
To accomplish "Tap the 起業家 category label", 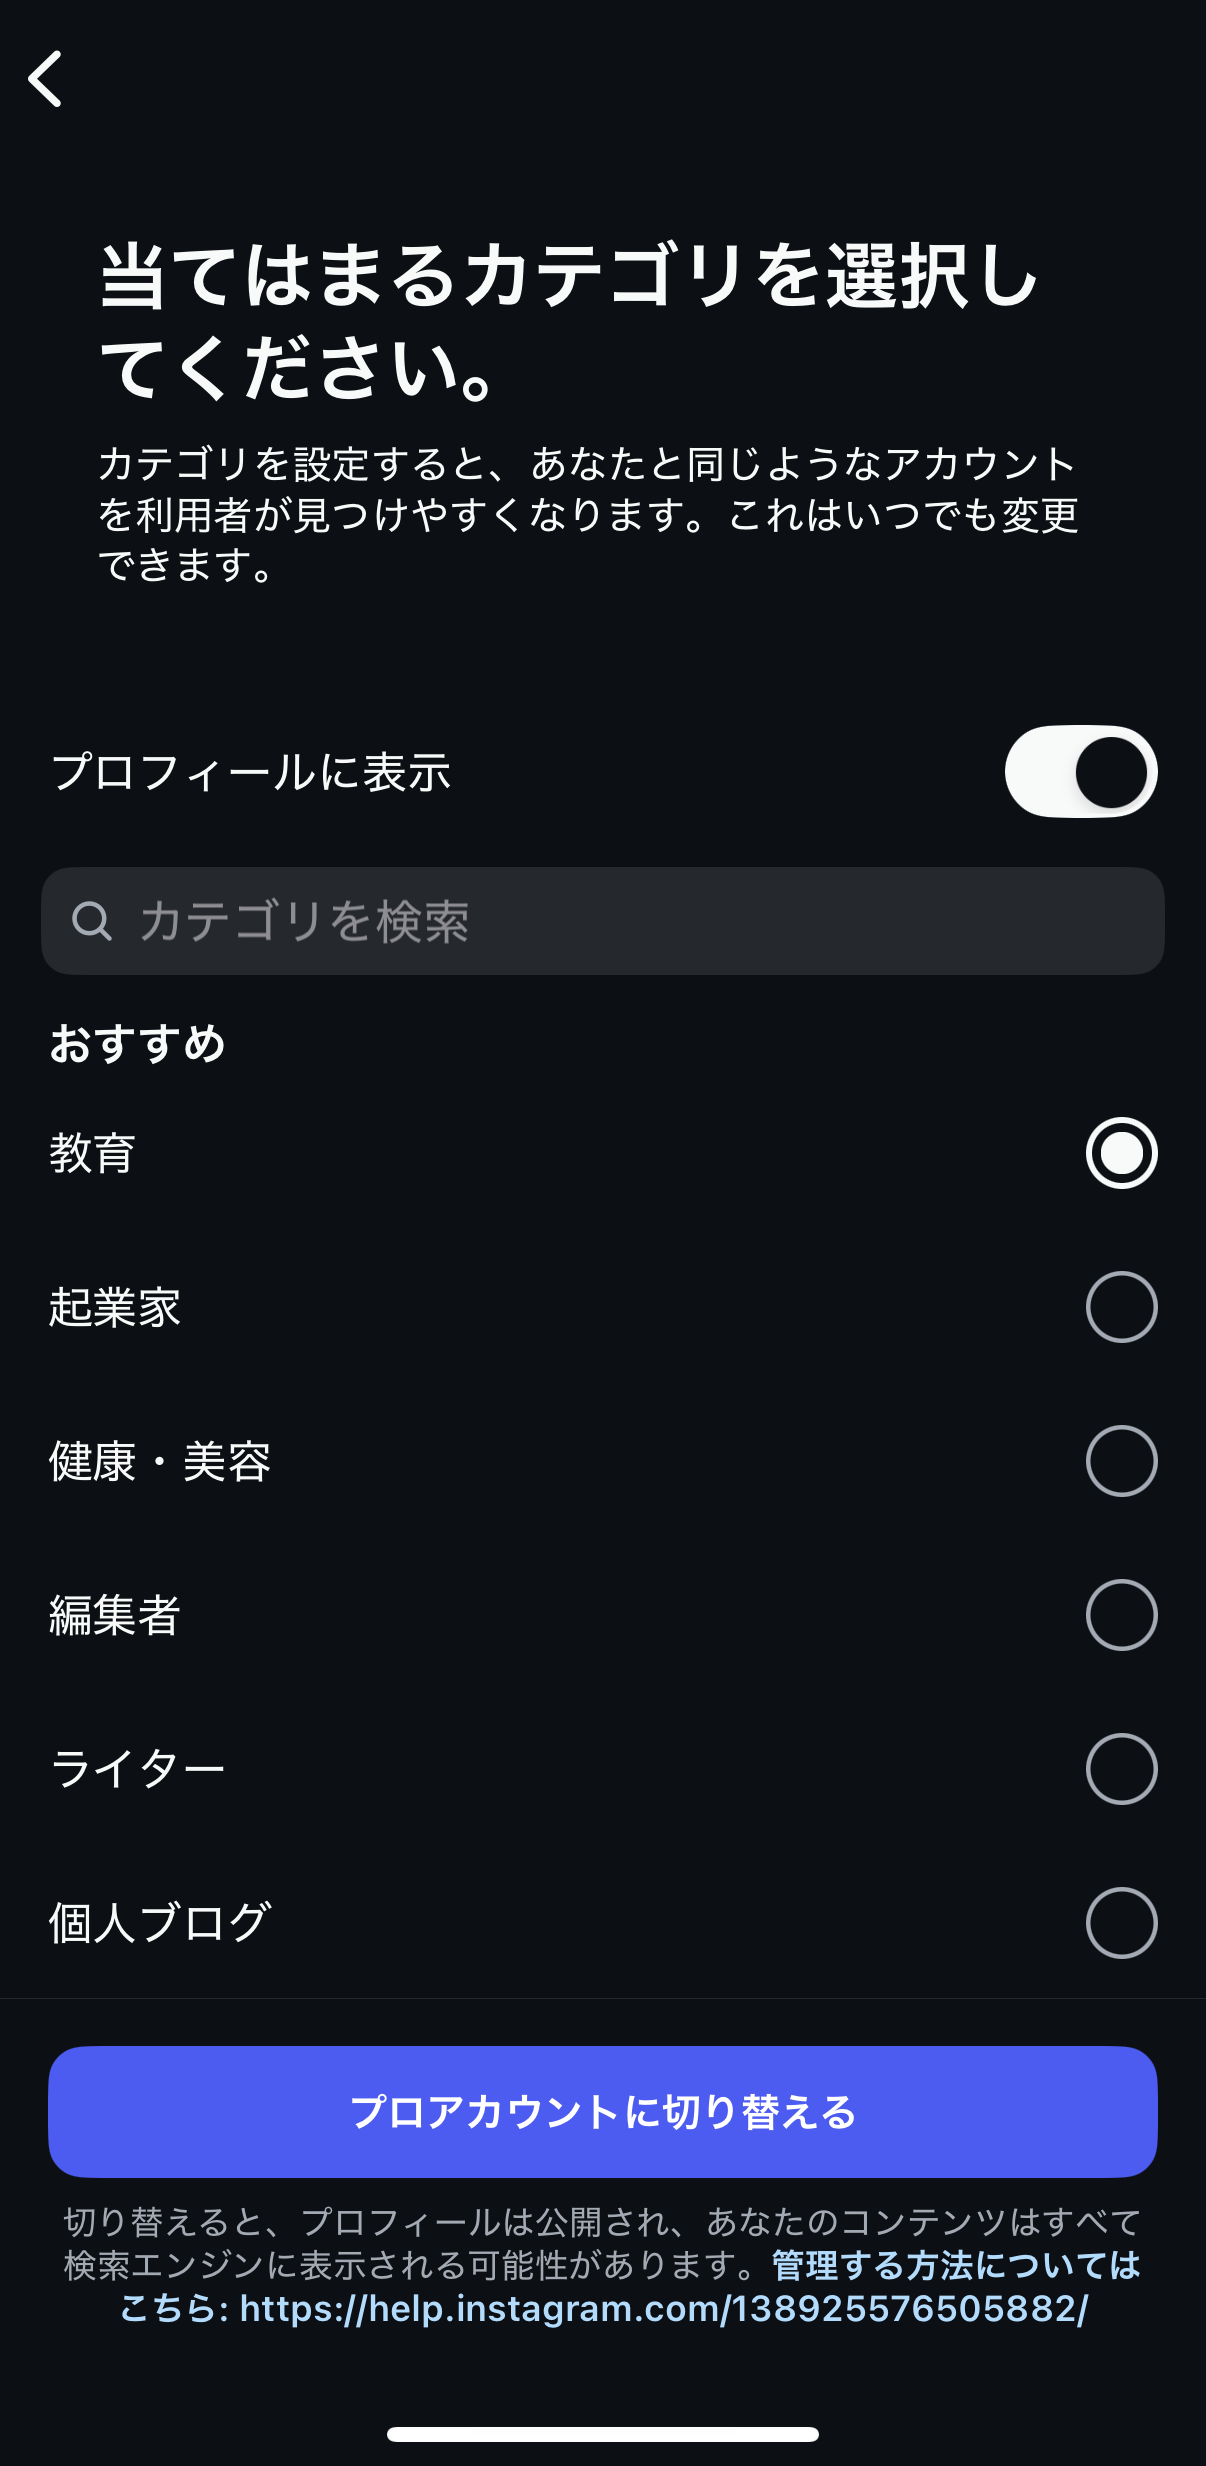I will [x=115, y=1307].
